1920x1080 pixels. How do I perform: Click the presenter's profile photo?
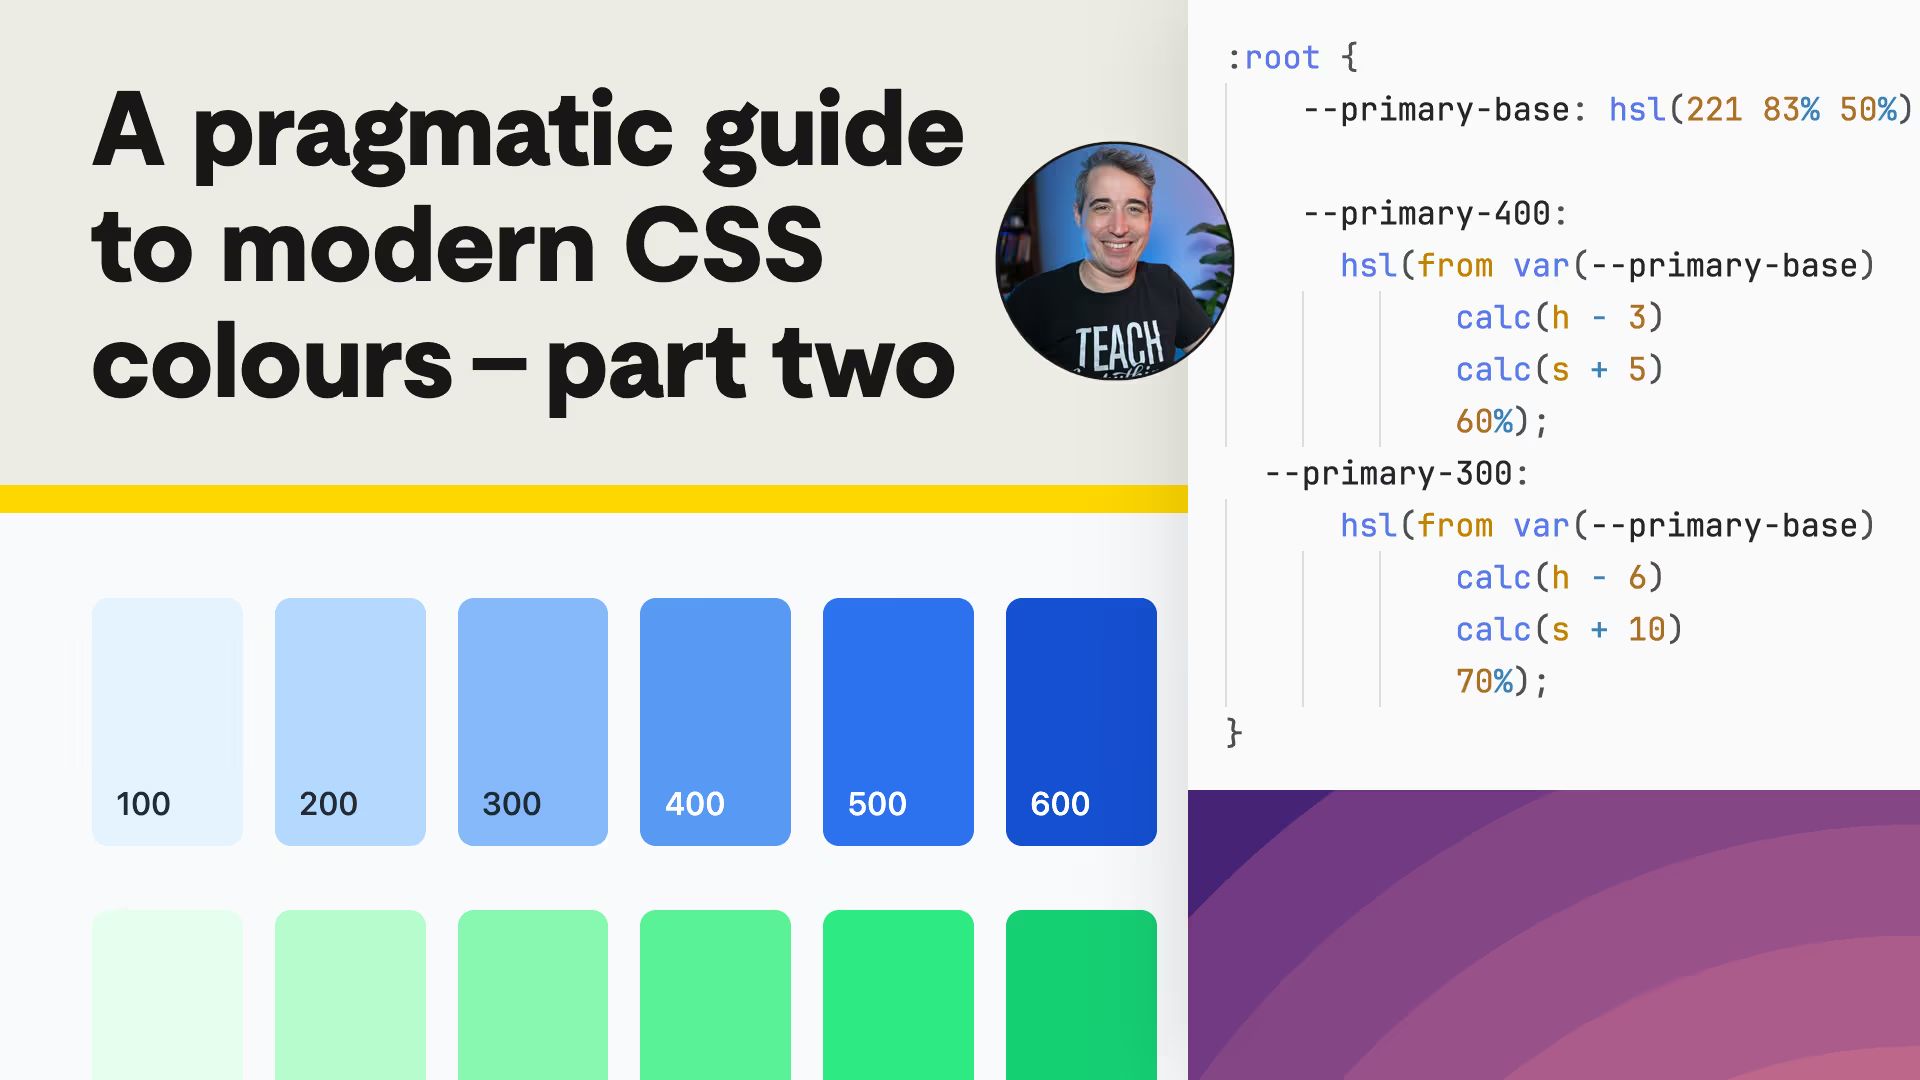click(x=1113, y=258)
